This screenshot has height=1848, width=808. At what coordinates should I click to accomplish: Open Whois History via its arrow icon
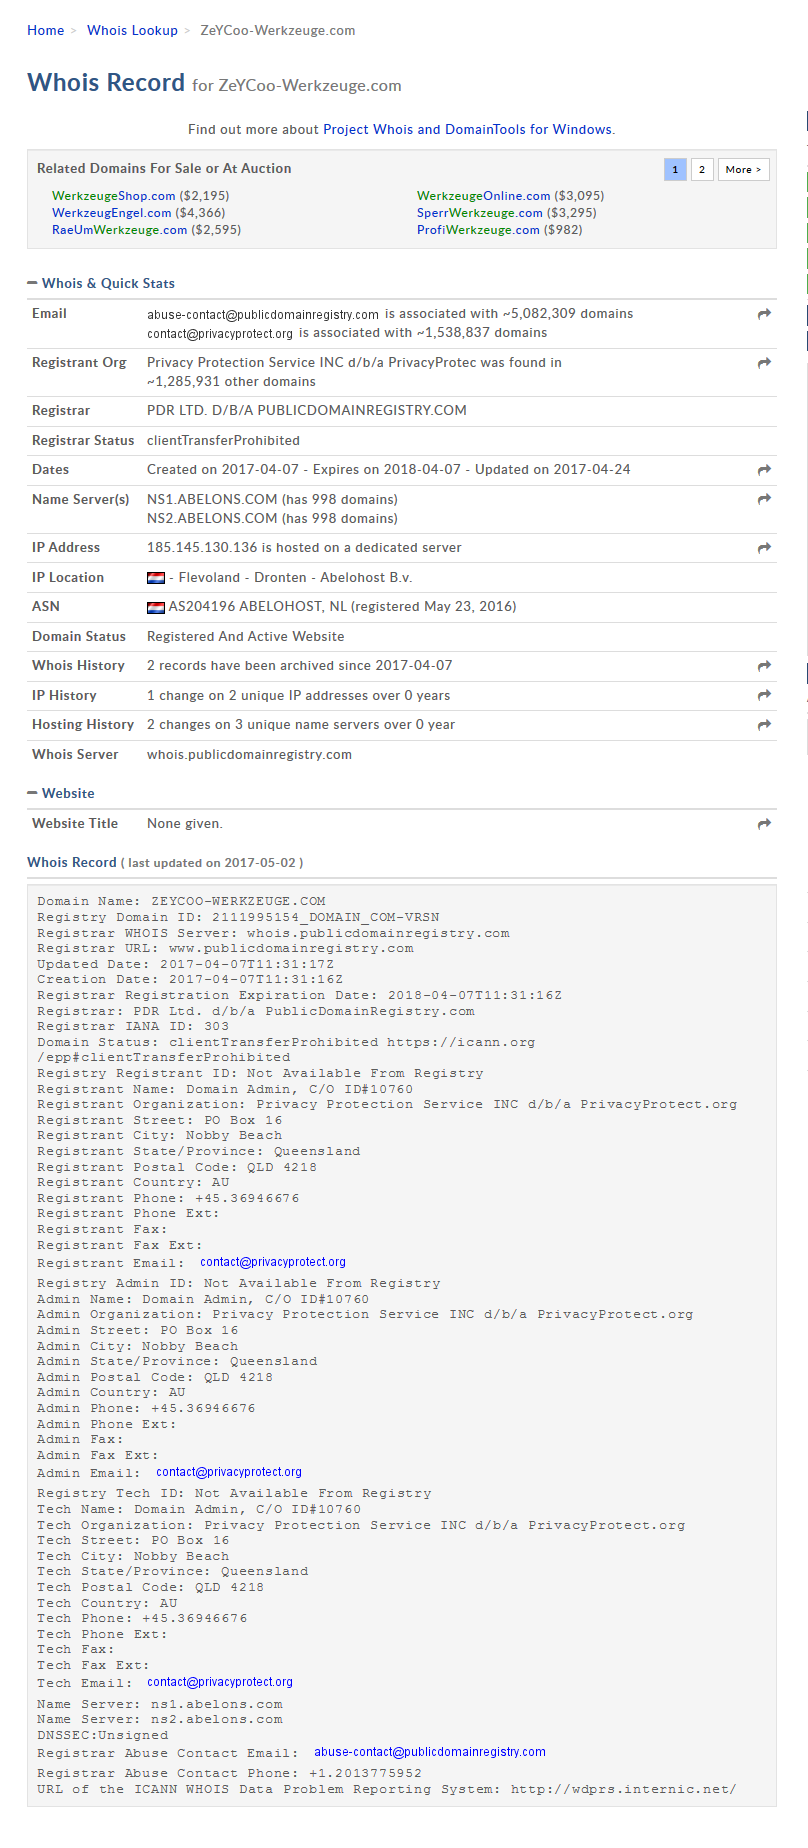(764, 666)
